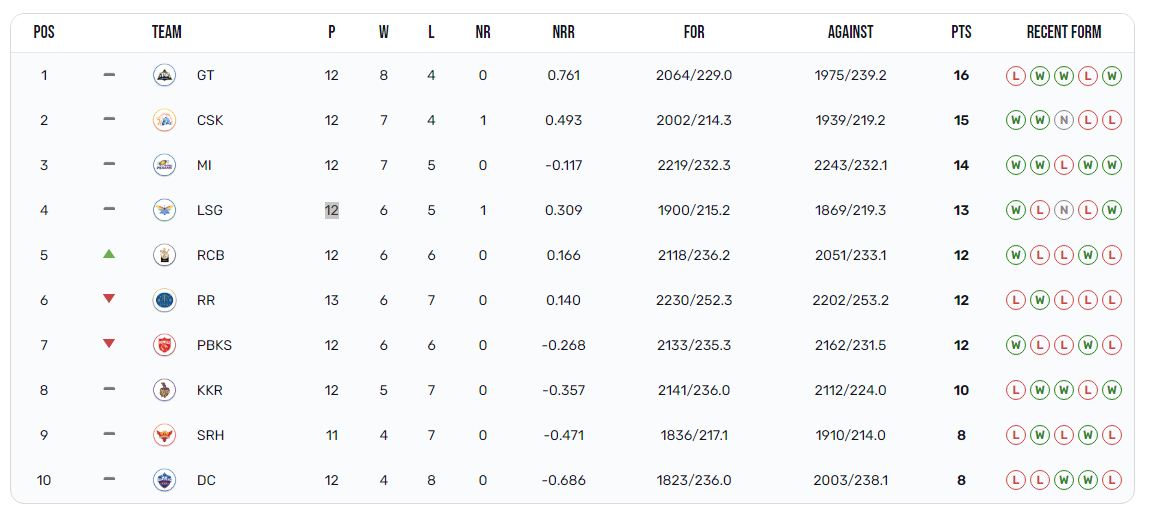The image size is (1149, 531).
Task: Click the CSK team name
Action: tap(210, 120)
